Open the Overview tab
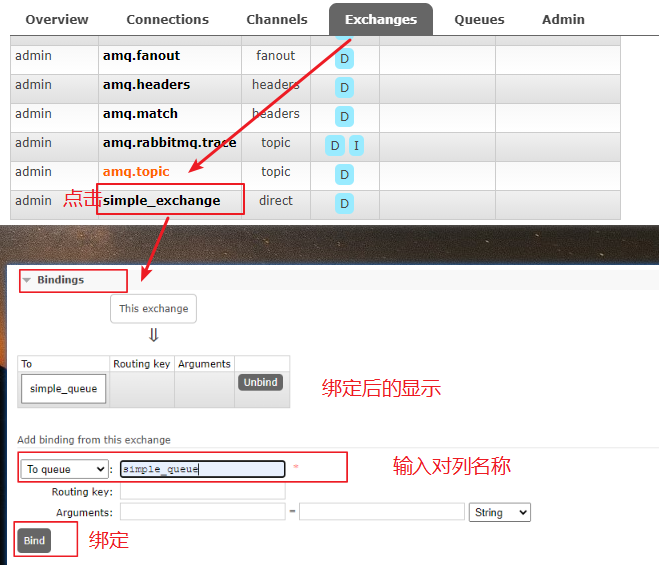The height and width of the screenshot is (565, 659). point(57,20)
